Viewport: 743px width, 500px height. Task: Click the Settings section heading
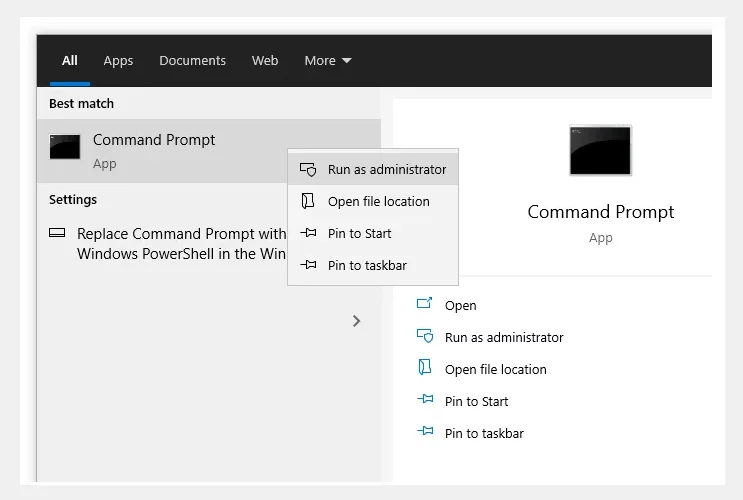[x=73, y=200]
